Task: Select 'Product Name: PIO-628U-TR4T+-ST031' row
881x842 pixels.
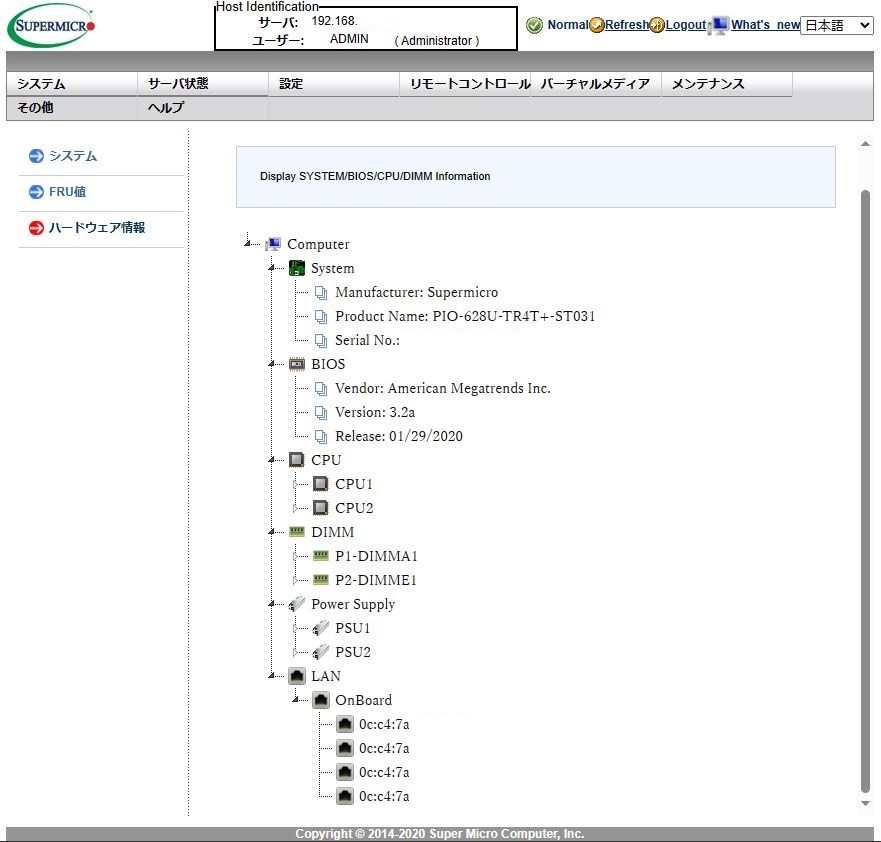Action: [465, 316]
